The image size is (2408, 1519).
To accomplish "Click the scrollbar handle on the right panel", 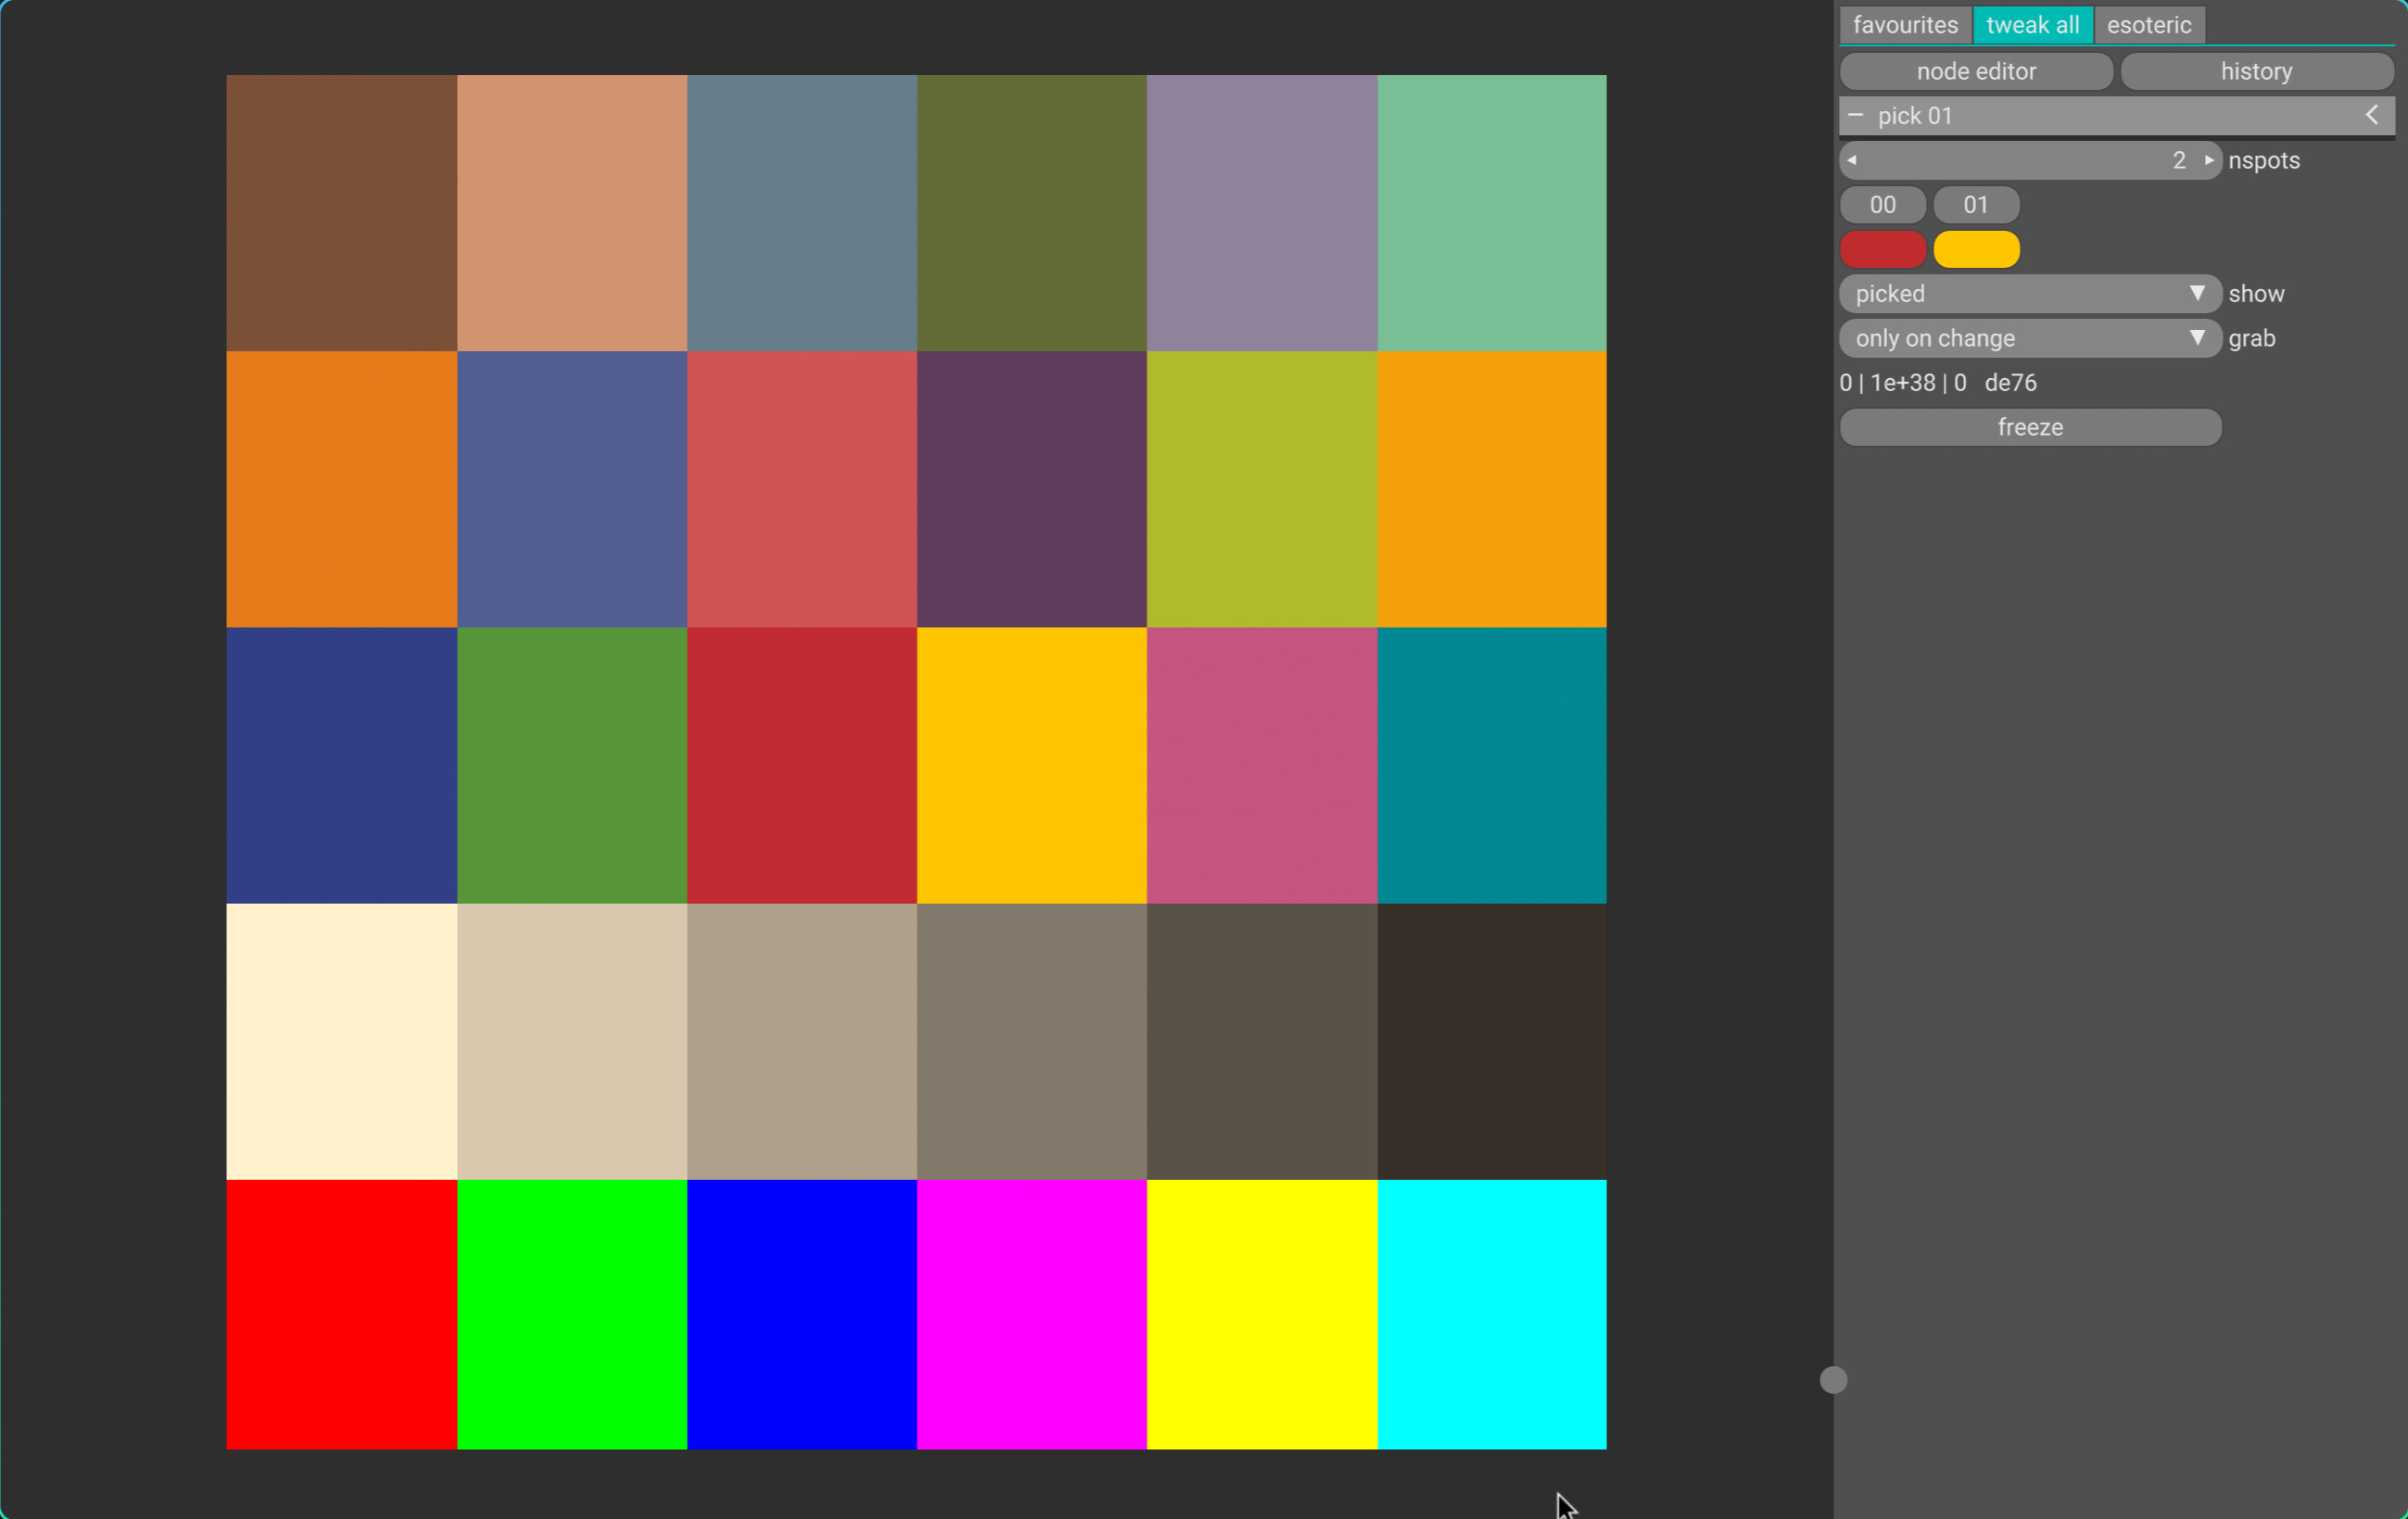I will pyautogui.click(x=1834, y=1379).
